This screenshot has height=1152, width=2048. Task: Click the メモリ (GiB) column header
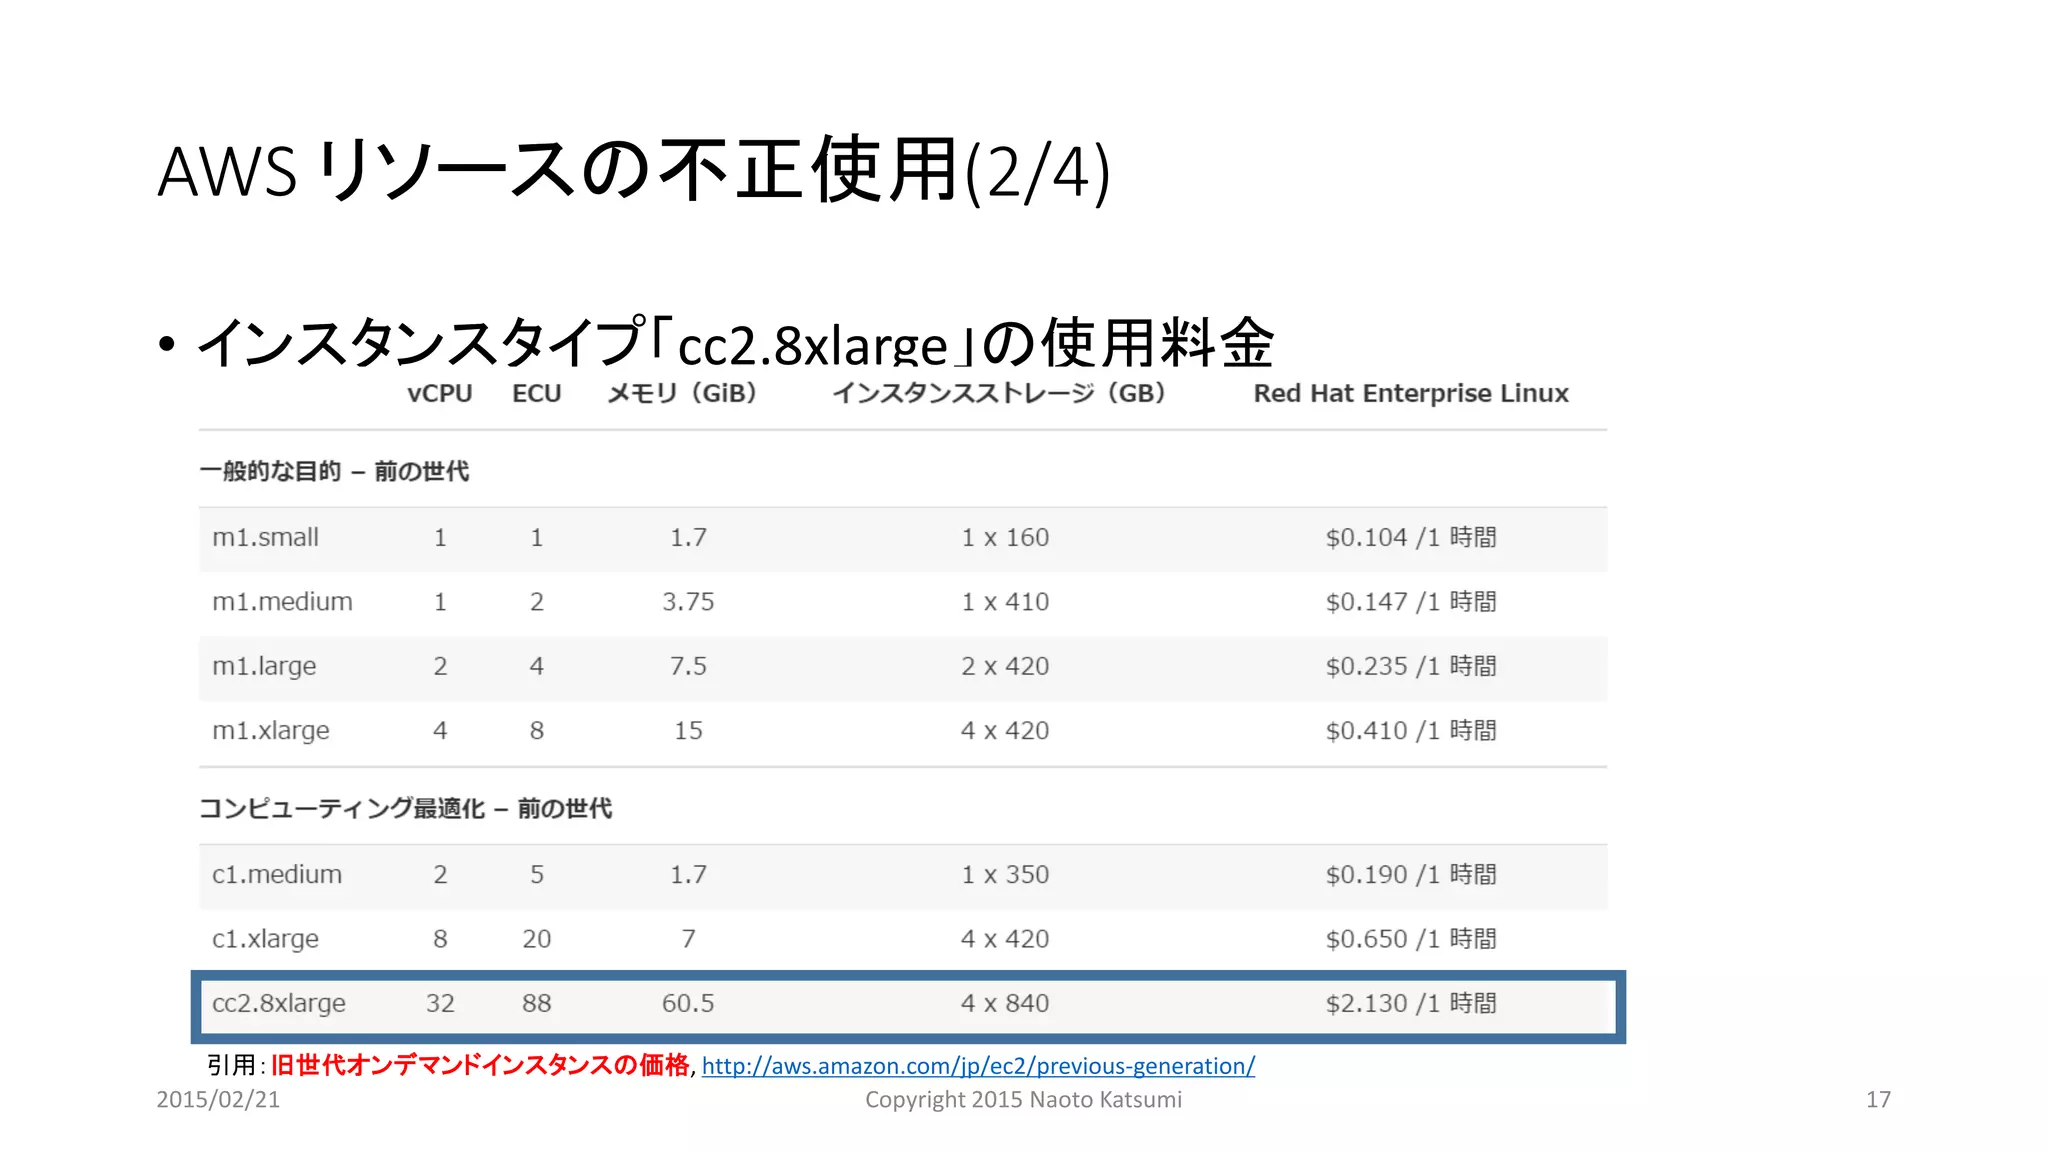pos(682,393)
